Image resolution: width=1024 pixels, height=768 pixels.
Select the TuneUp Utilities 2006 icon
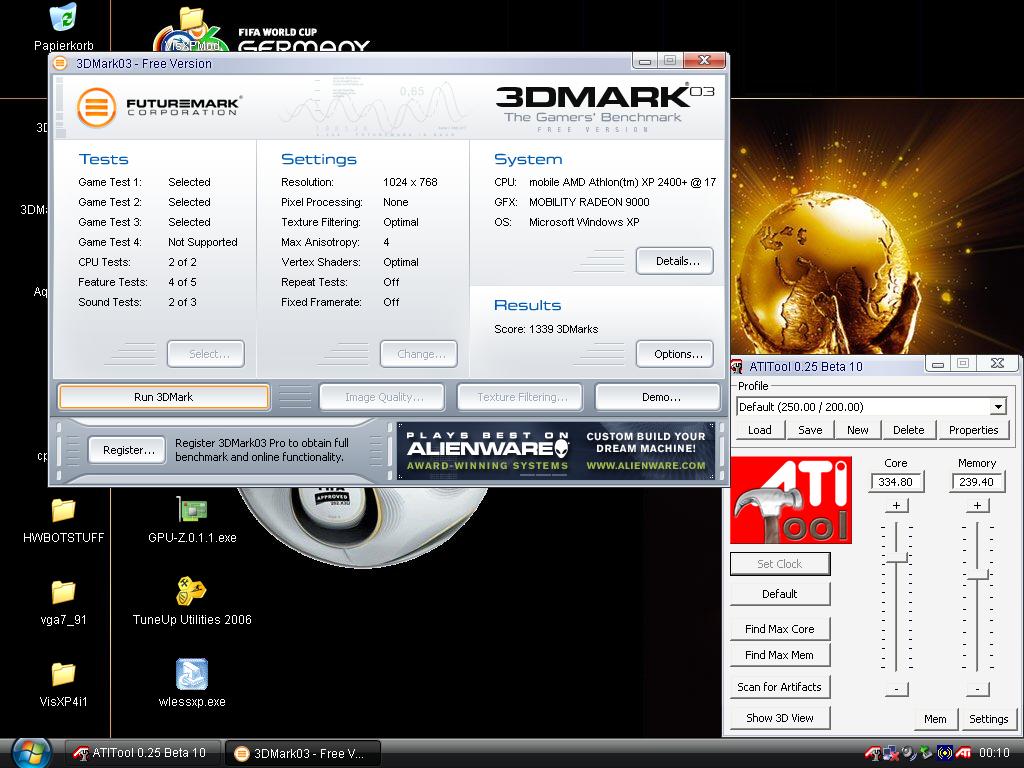[x=191, y=591]
